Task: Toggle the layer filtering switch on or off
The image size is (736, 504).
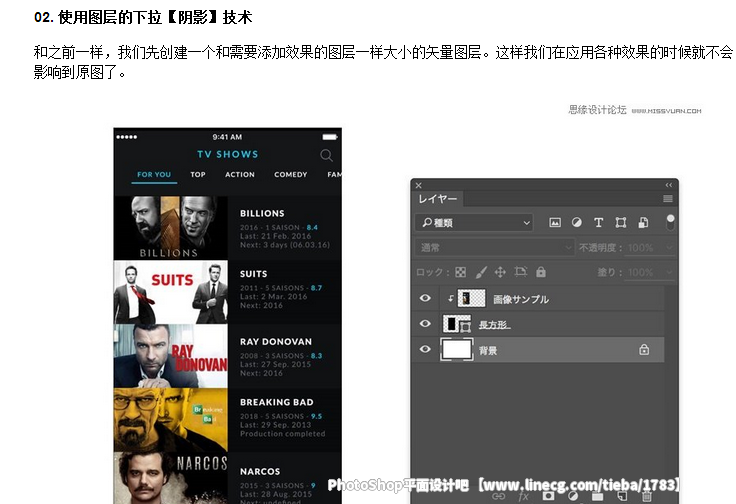Action: [670, 222]
